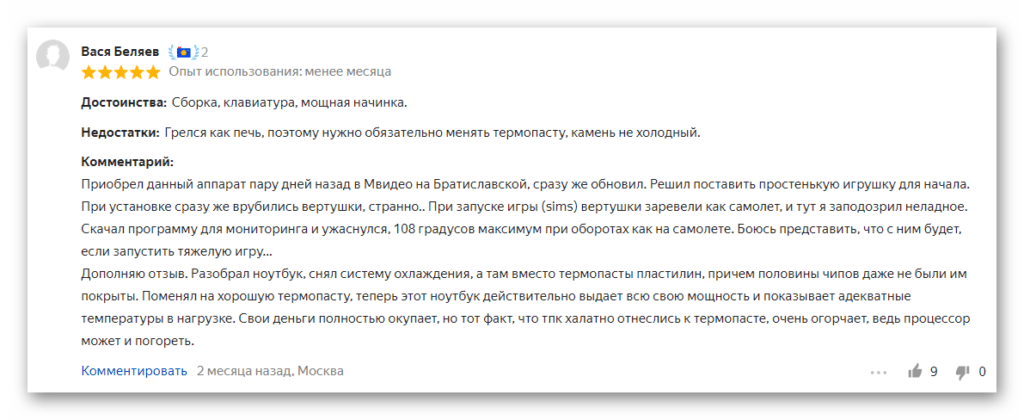Screen dimensions: 1024x420
Task: Click the Недостатки heading label
Action: pos(120,133)
